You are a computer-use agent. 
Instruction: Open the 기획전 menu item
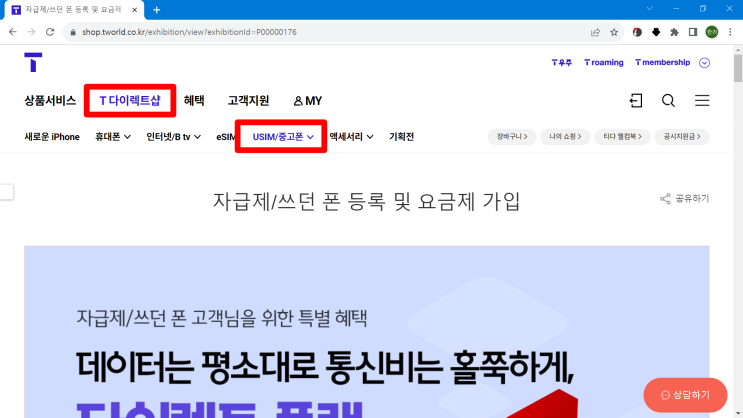(x=401, y=136)
